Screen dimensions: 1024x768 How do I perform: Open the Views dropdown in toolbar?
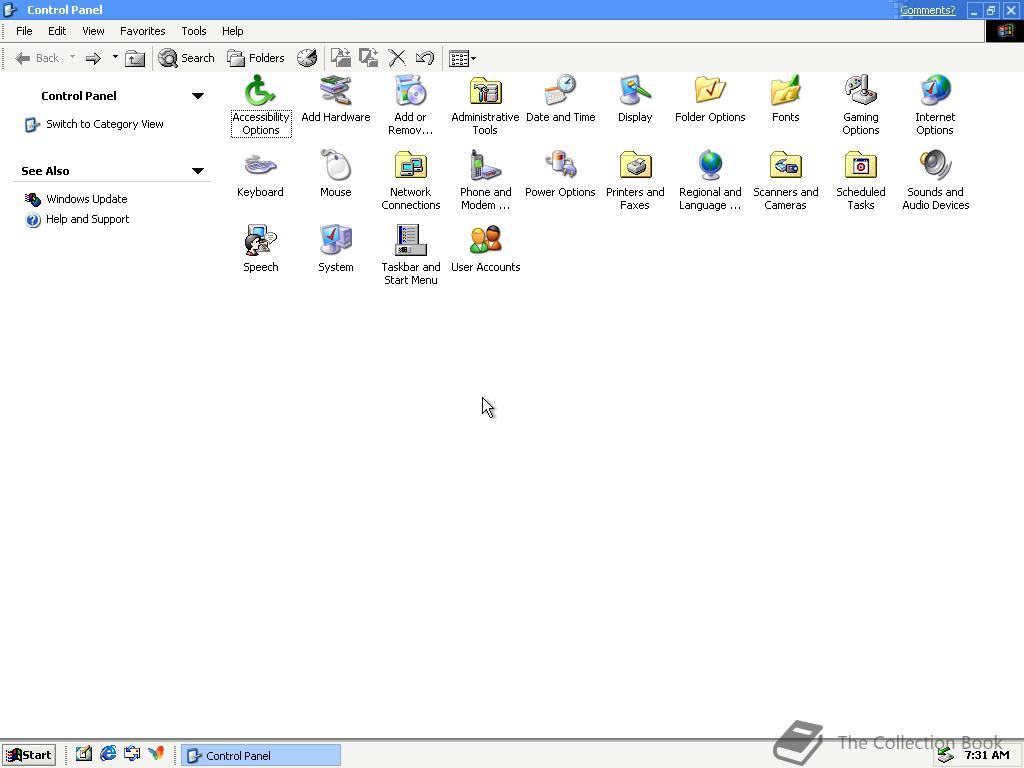[462, 58]
